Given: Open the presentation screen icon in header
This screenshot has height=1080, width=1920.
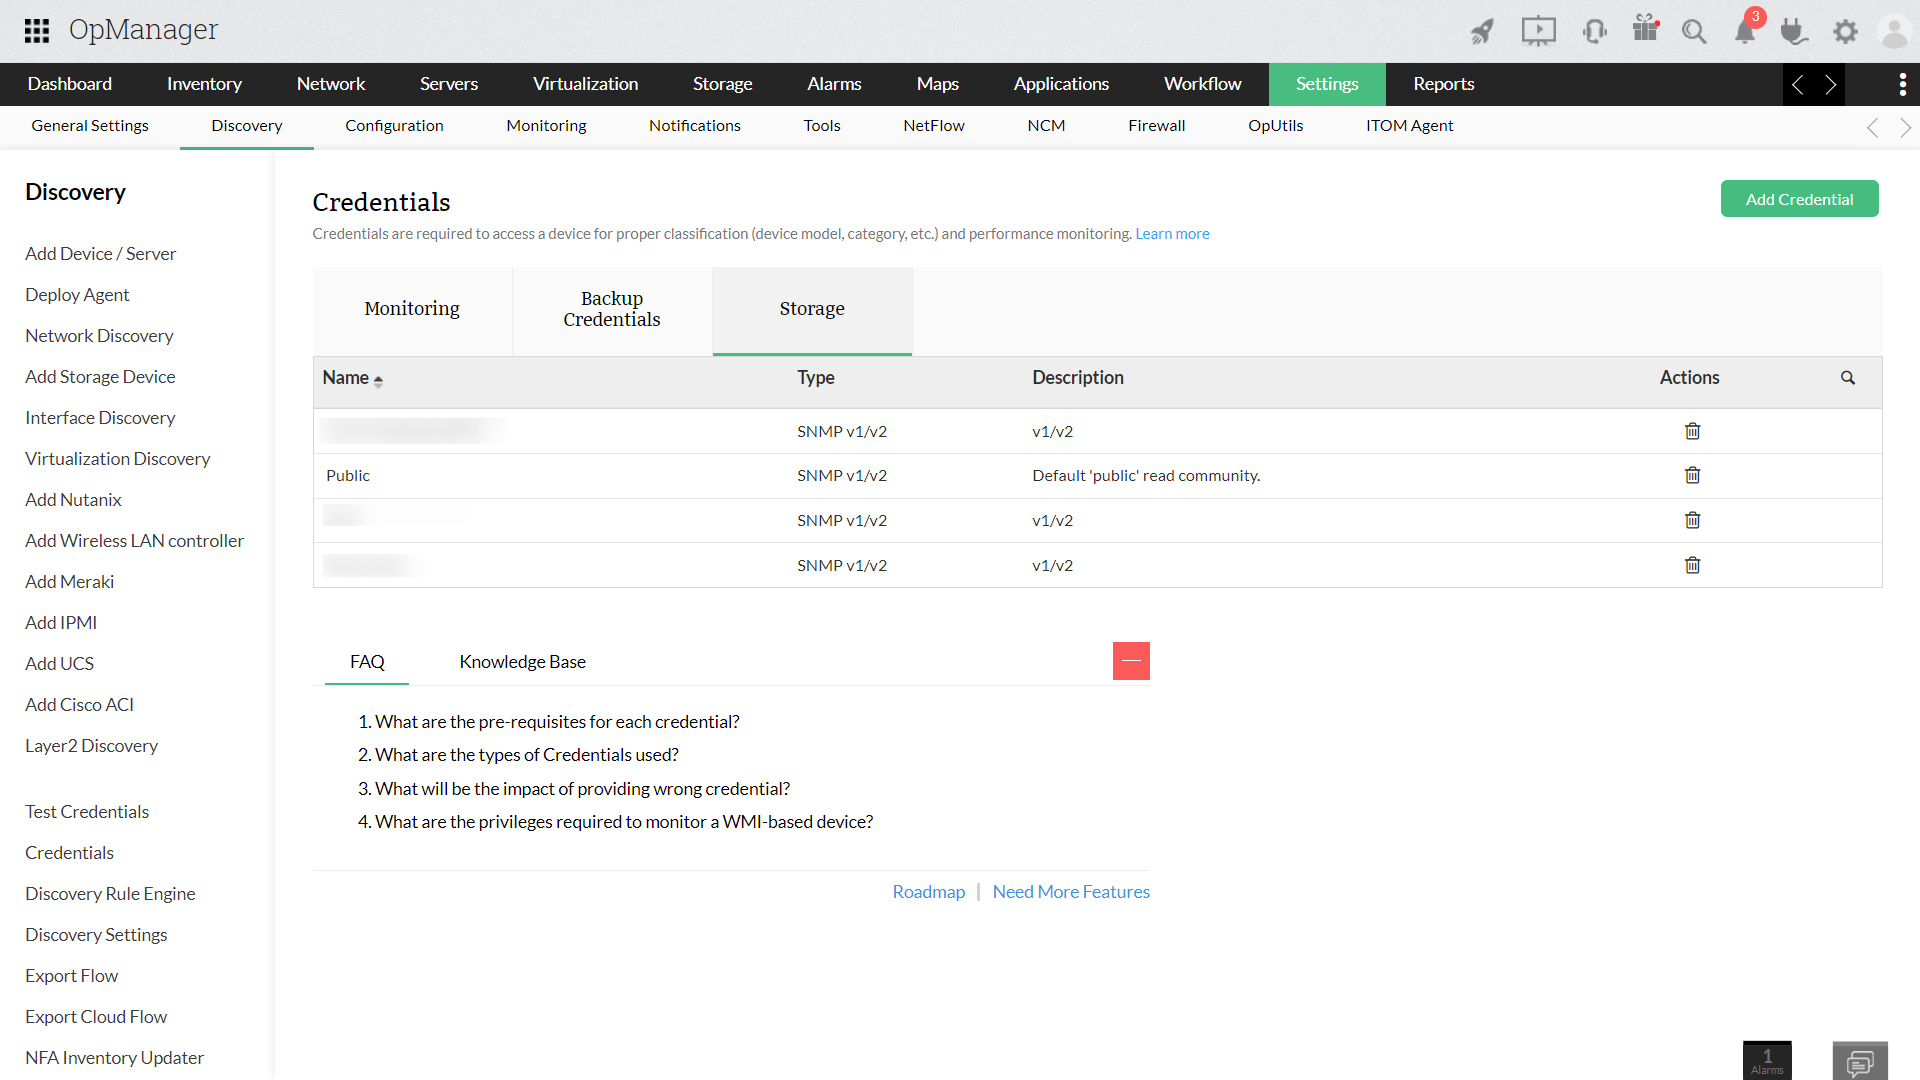Looking at the screenshot, I should pos(1538,32).
